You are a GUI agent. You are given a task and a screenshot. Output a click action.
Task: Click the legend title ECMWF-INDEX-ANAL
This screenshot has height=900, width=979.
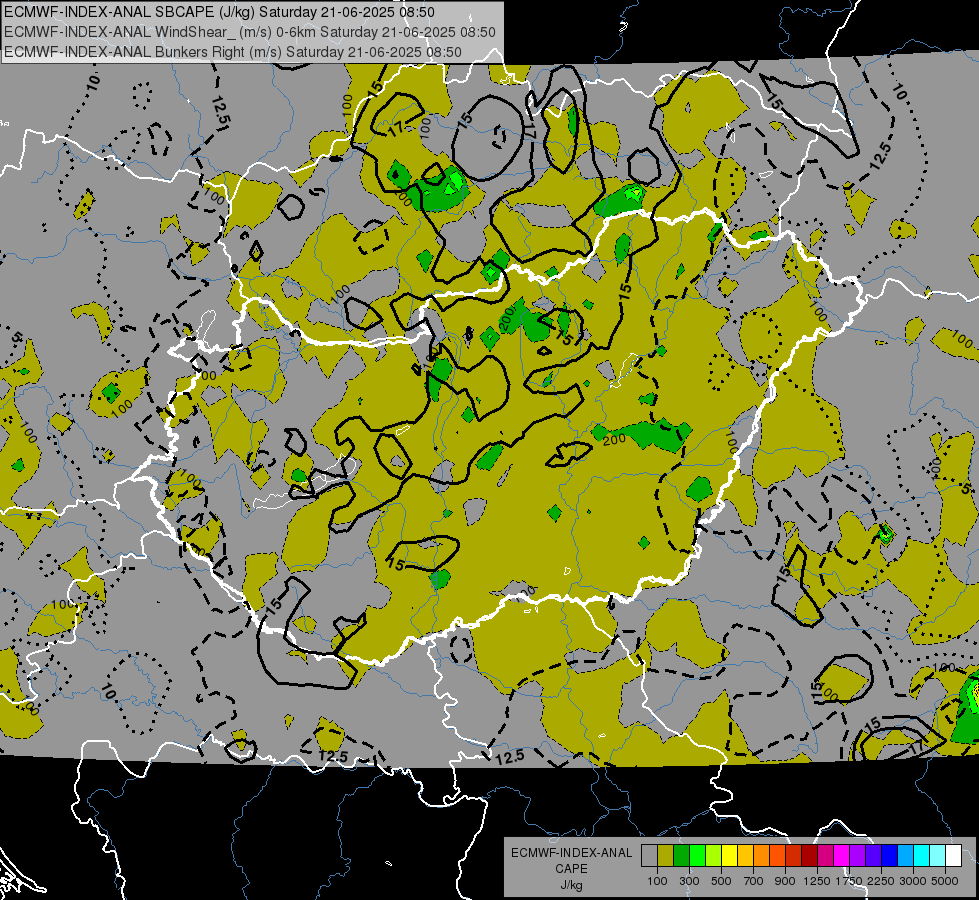point(572,853)
